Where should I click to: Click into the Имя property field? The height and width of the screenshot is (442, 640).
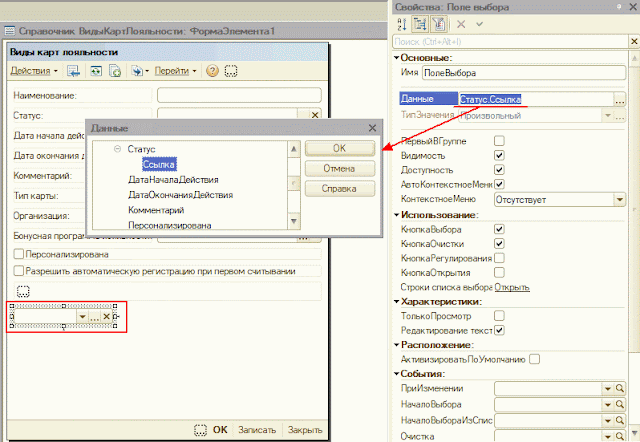[x=524, y=73]
